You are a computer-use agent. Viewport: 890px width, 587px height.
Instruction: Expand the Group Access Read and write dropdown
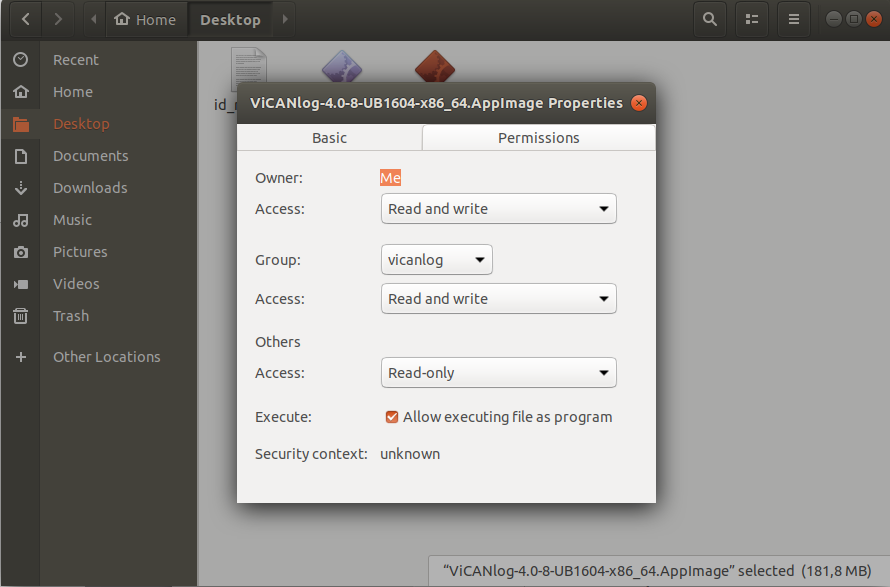coord(498,299)
